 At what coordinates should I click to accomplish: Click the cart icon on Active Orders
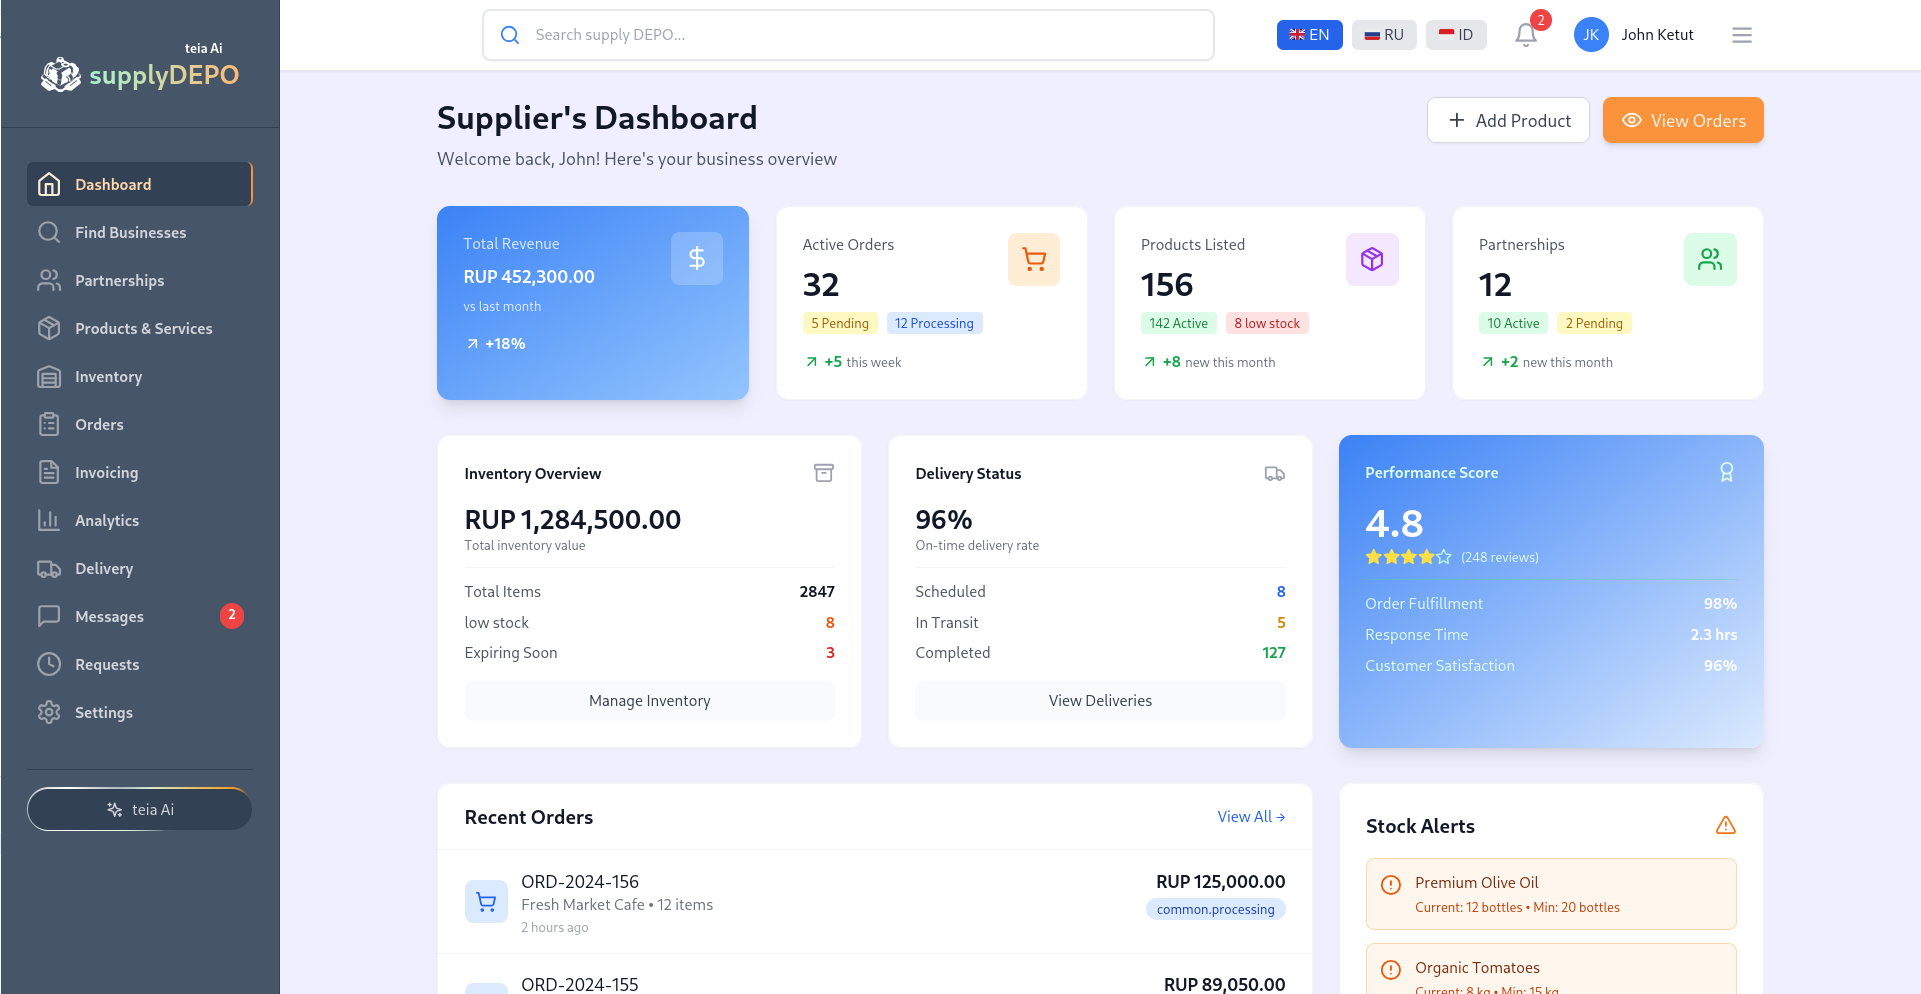[1034, 260]
